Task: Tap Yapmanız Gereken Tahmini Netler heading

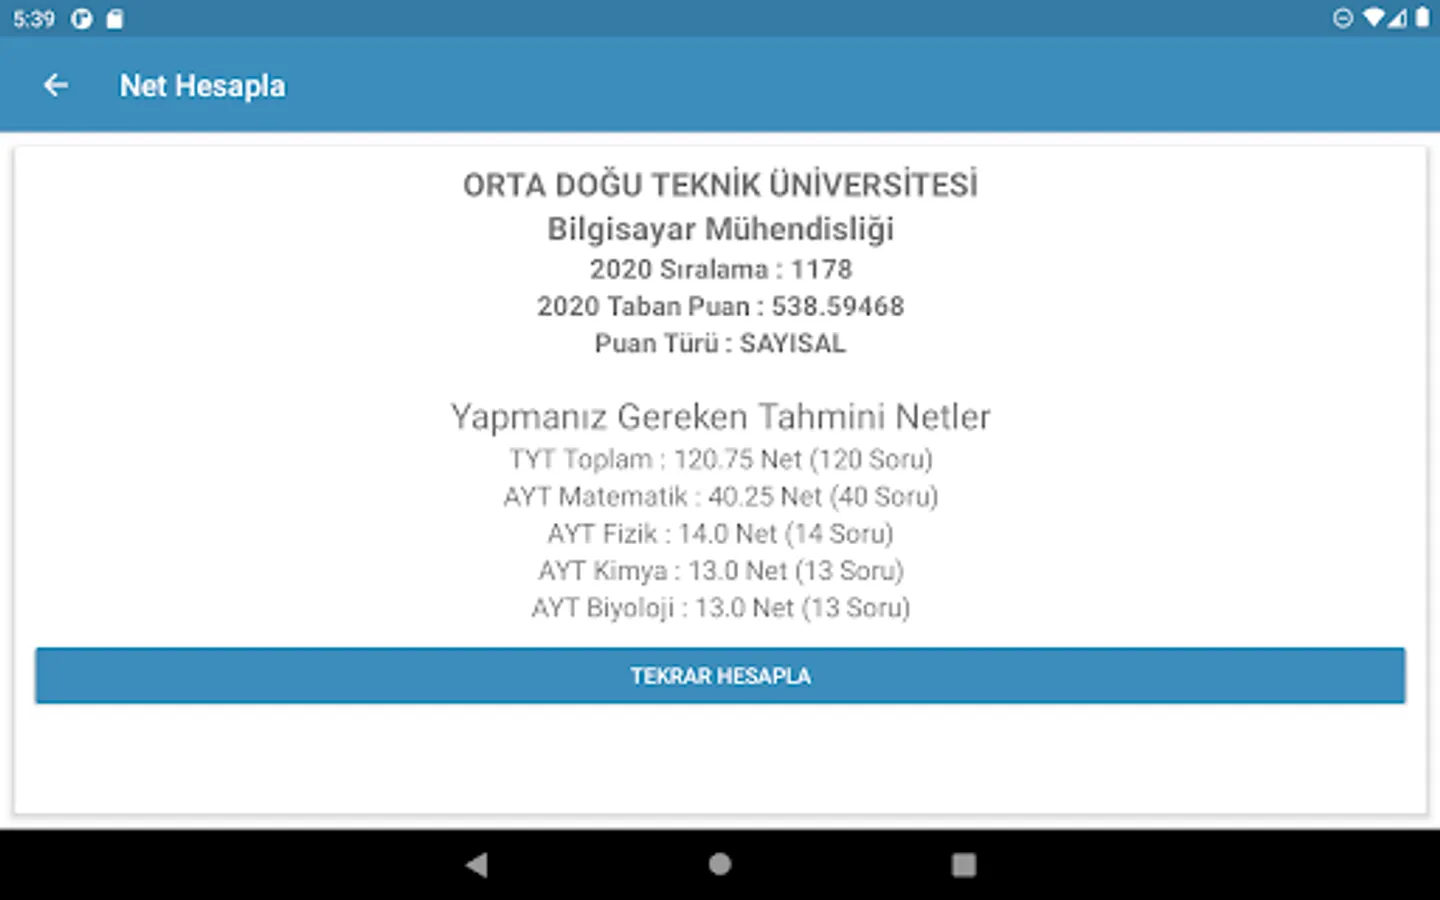Action: click(x=720, y=416)
